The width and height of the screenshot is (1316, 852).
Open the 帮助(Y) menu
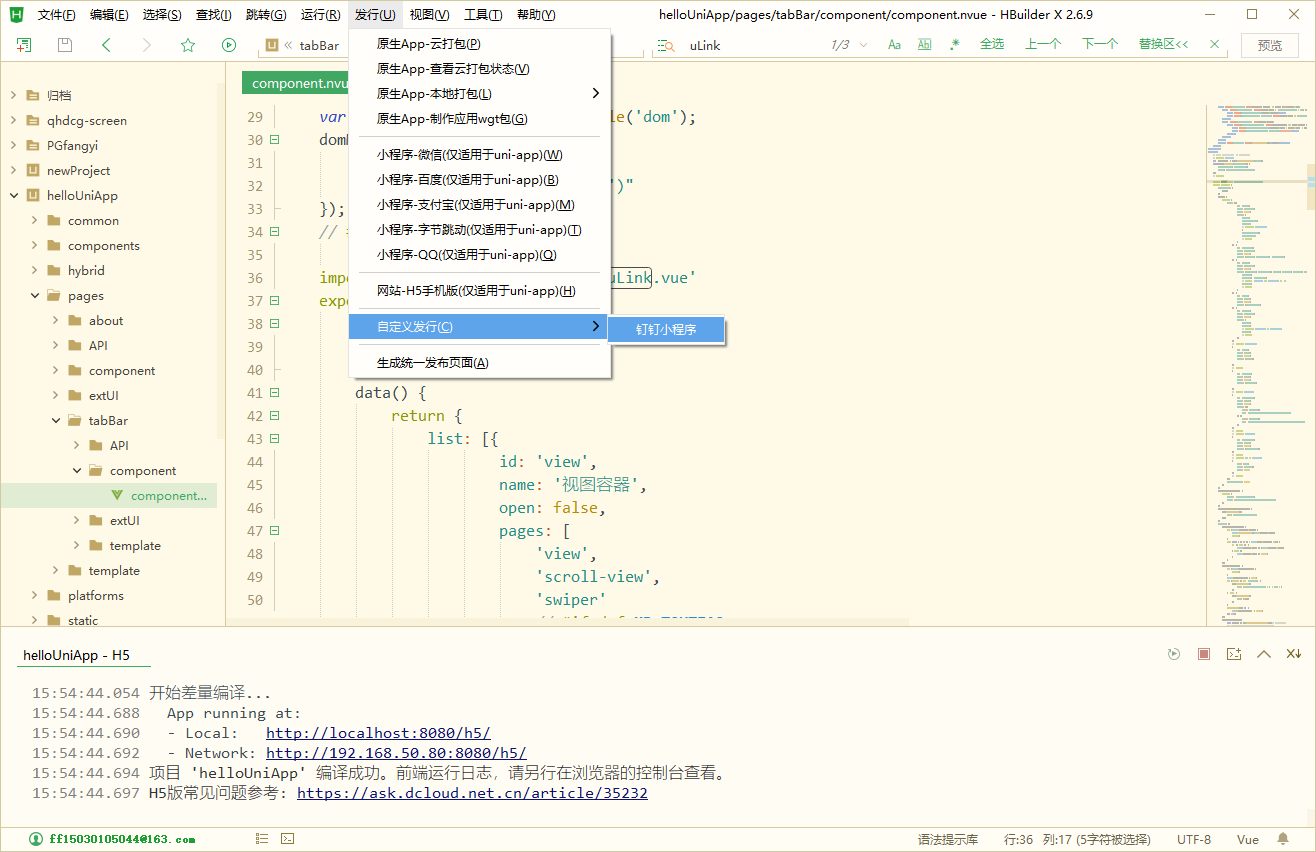tap(536, 15)
